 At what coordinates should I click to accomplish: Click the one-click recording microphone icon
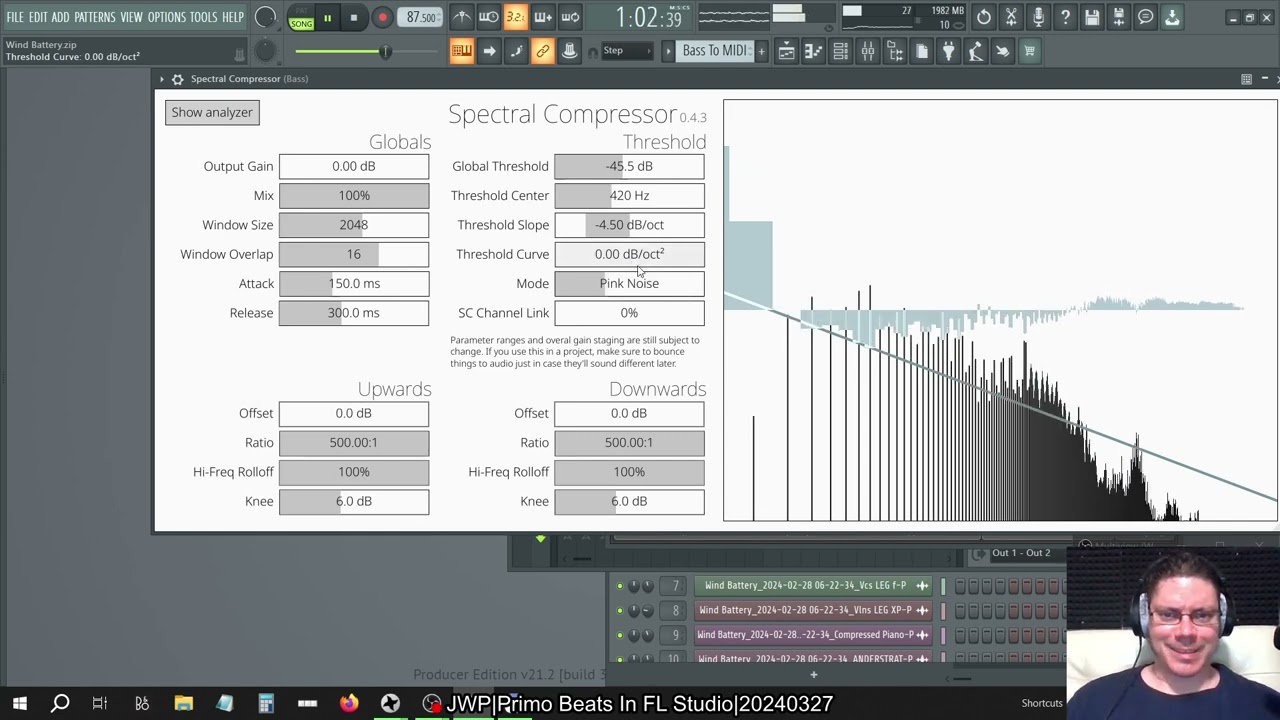pos(1038,17)
